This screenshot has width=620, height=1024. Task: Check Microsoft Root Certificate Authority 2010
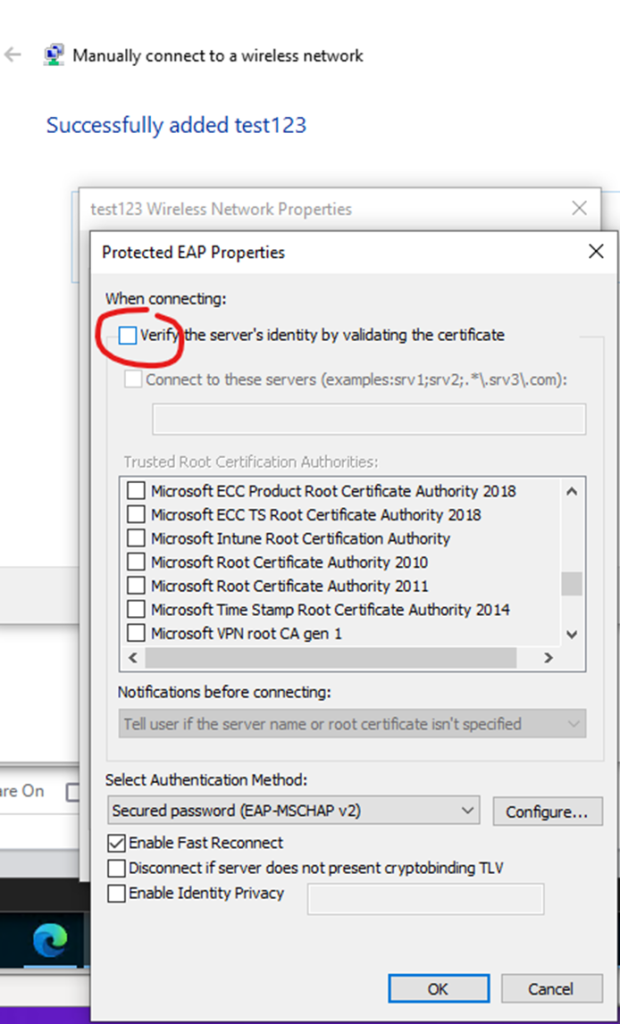click(x=136, y=562)
